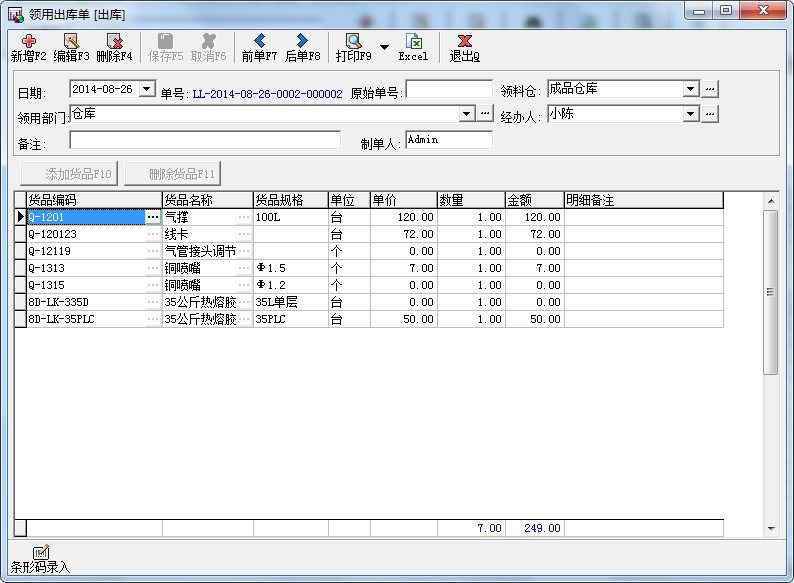Expand the 领用部门 department dropdown
Screen dimensions: 794x583
[466, 114]
